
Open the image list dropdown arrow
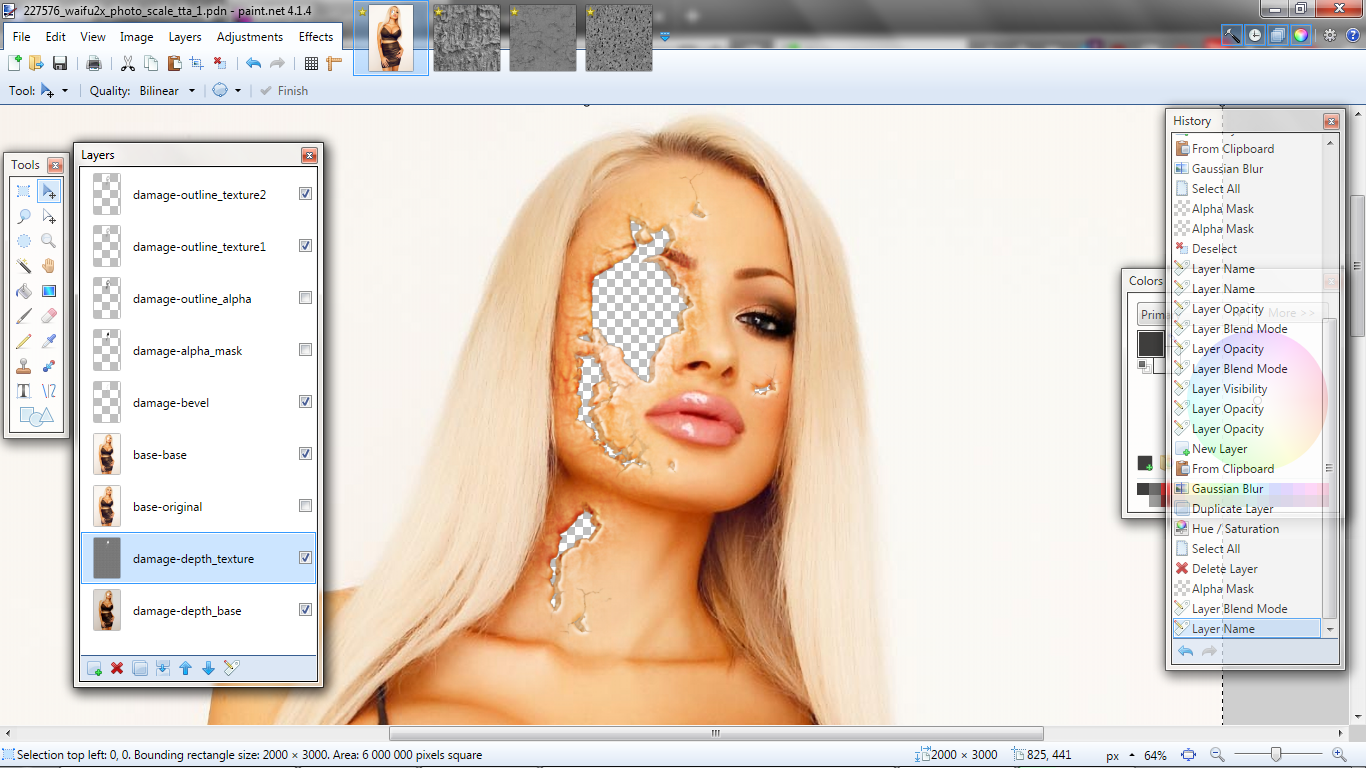(664, 38)
